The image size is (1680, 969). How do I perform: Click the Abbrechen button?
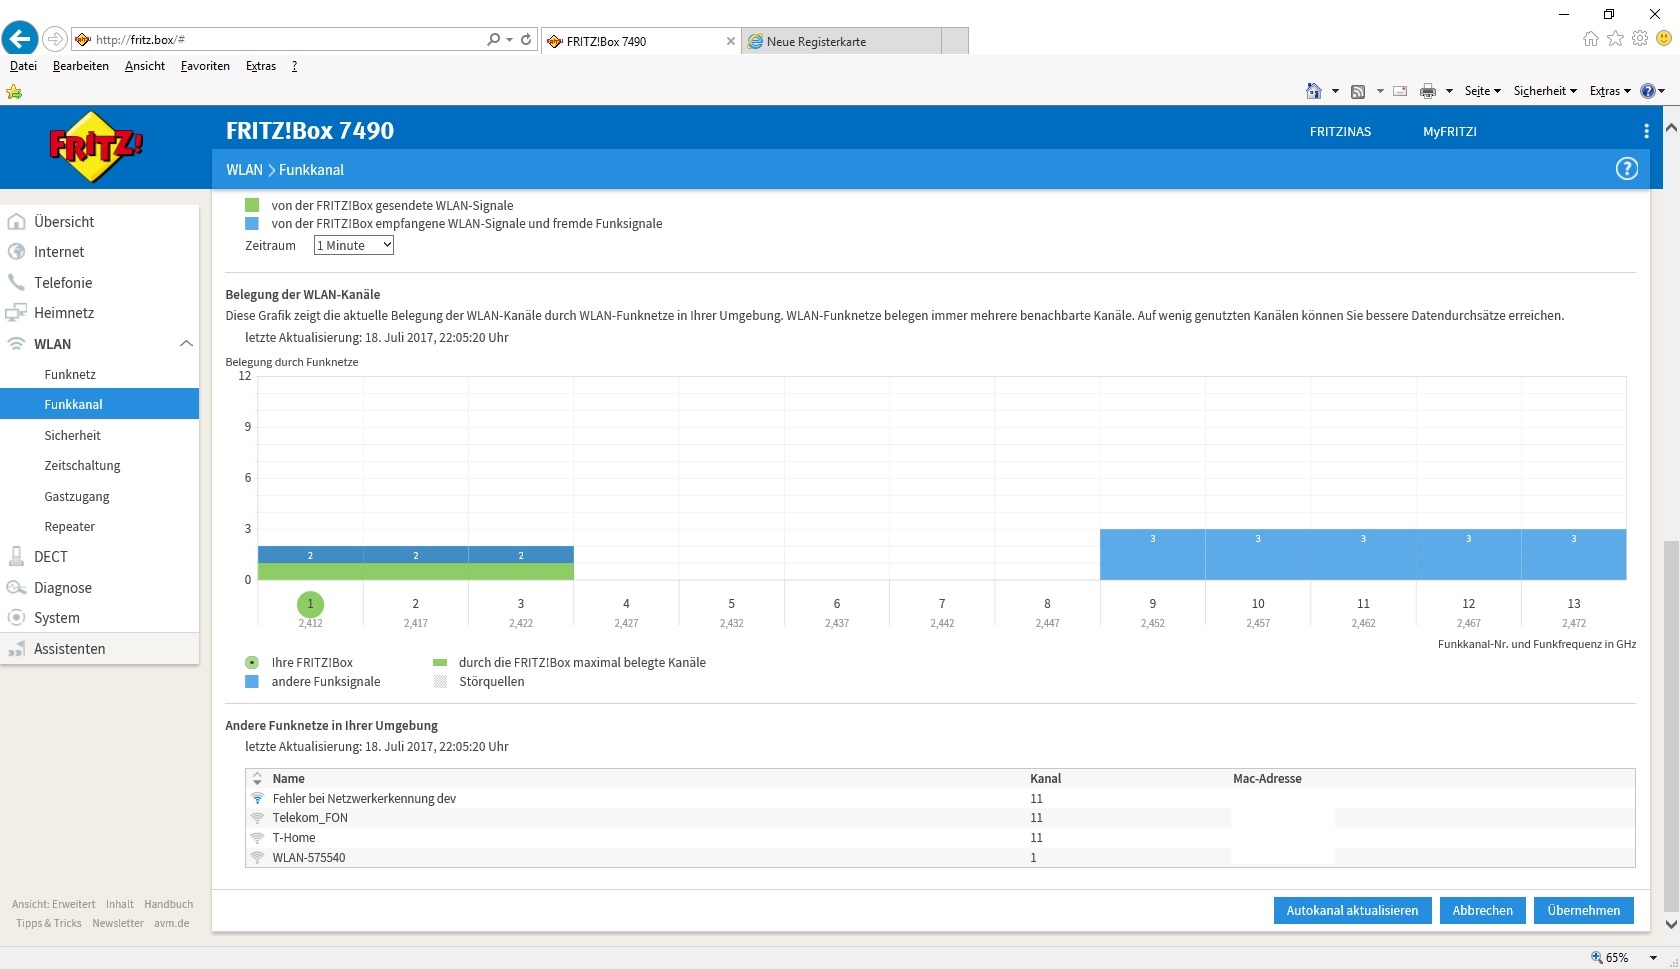[1482, 910]
